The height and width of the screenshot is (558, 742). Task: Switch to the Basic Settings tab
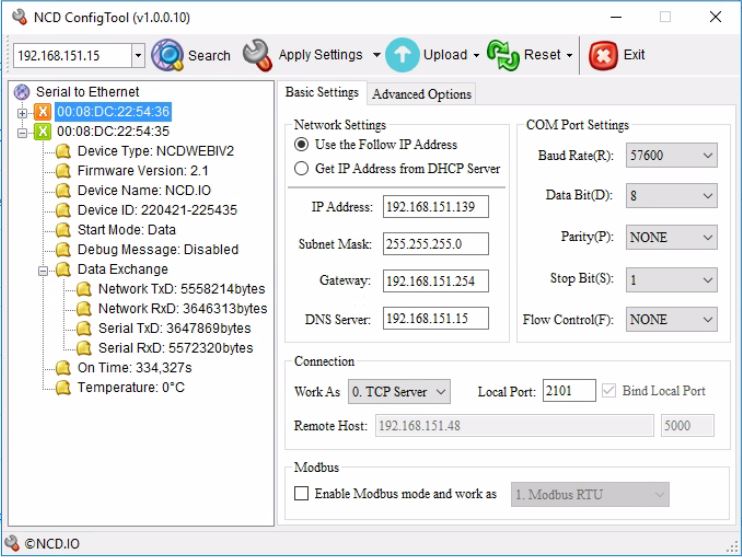[322, 92]
